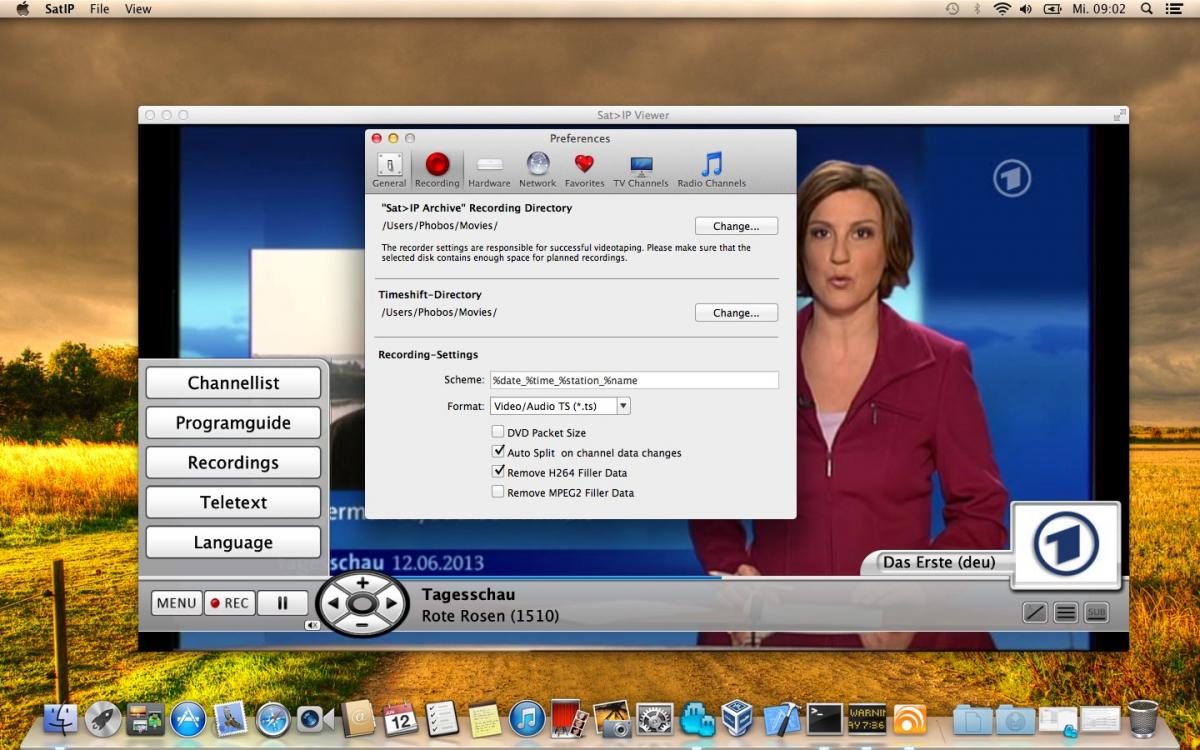Open the File menu in the menu bar
The image size is (1200, 750).
tap(100, 9)
